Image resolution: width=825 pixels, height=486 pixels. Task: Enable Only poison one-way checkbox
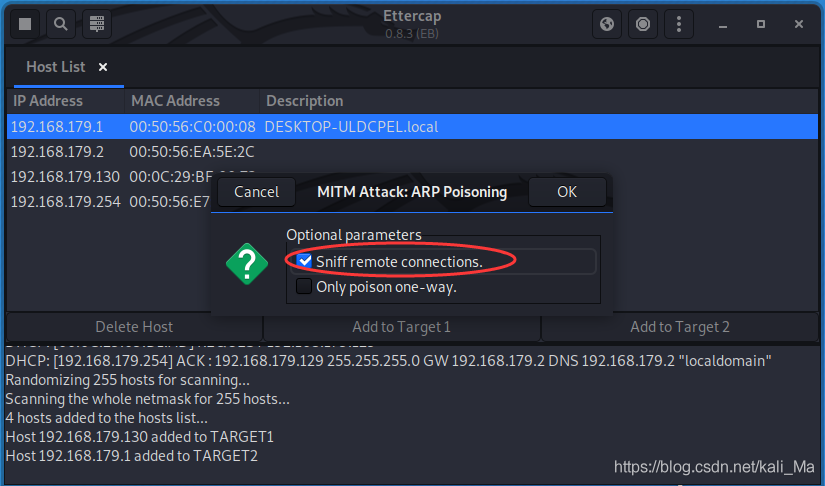pos(304,287)
